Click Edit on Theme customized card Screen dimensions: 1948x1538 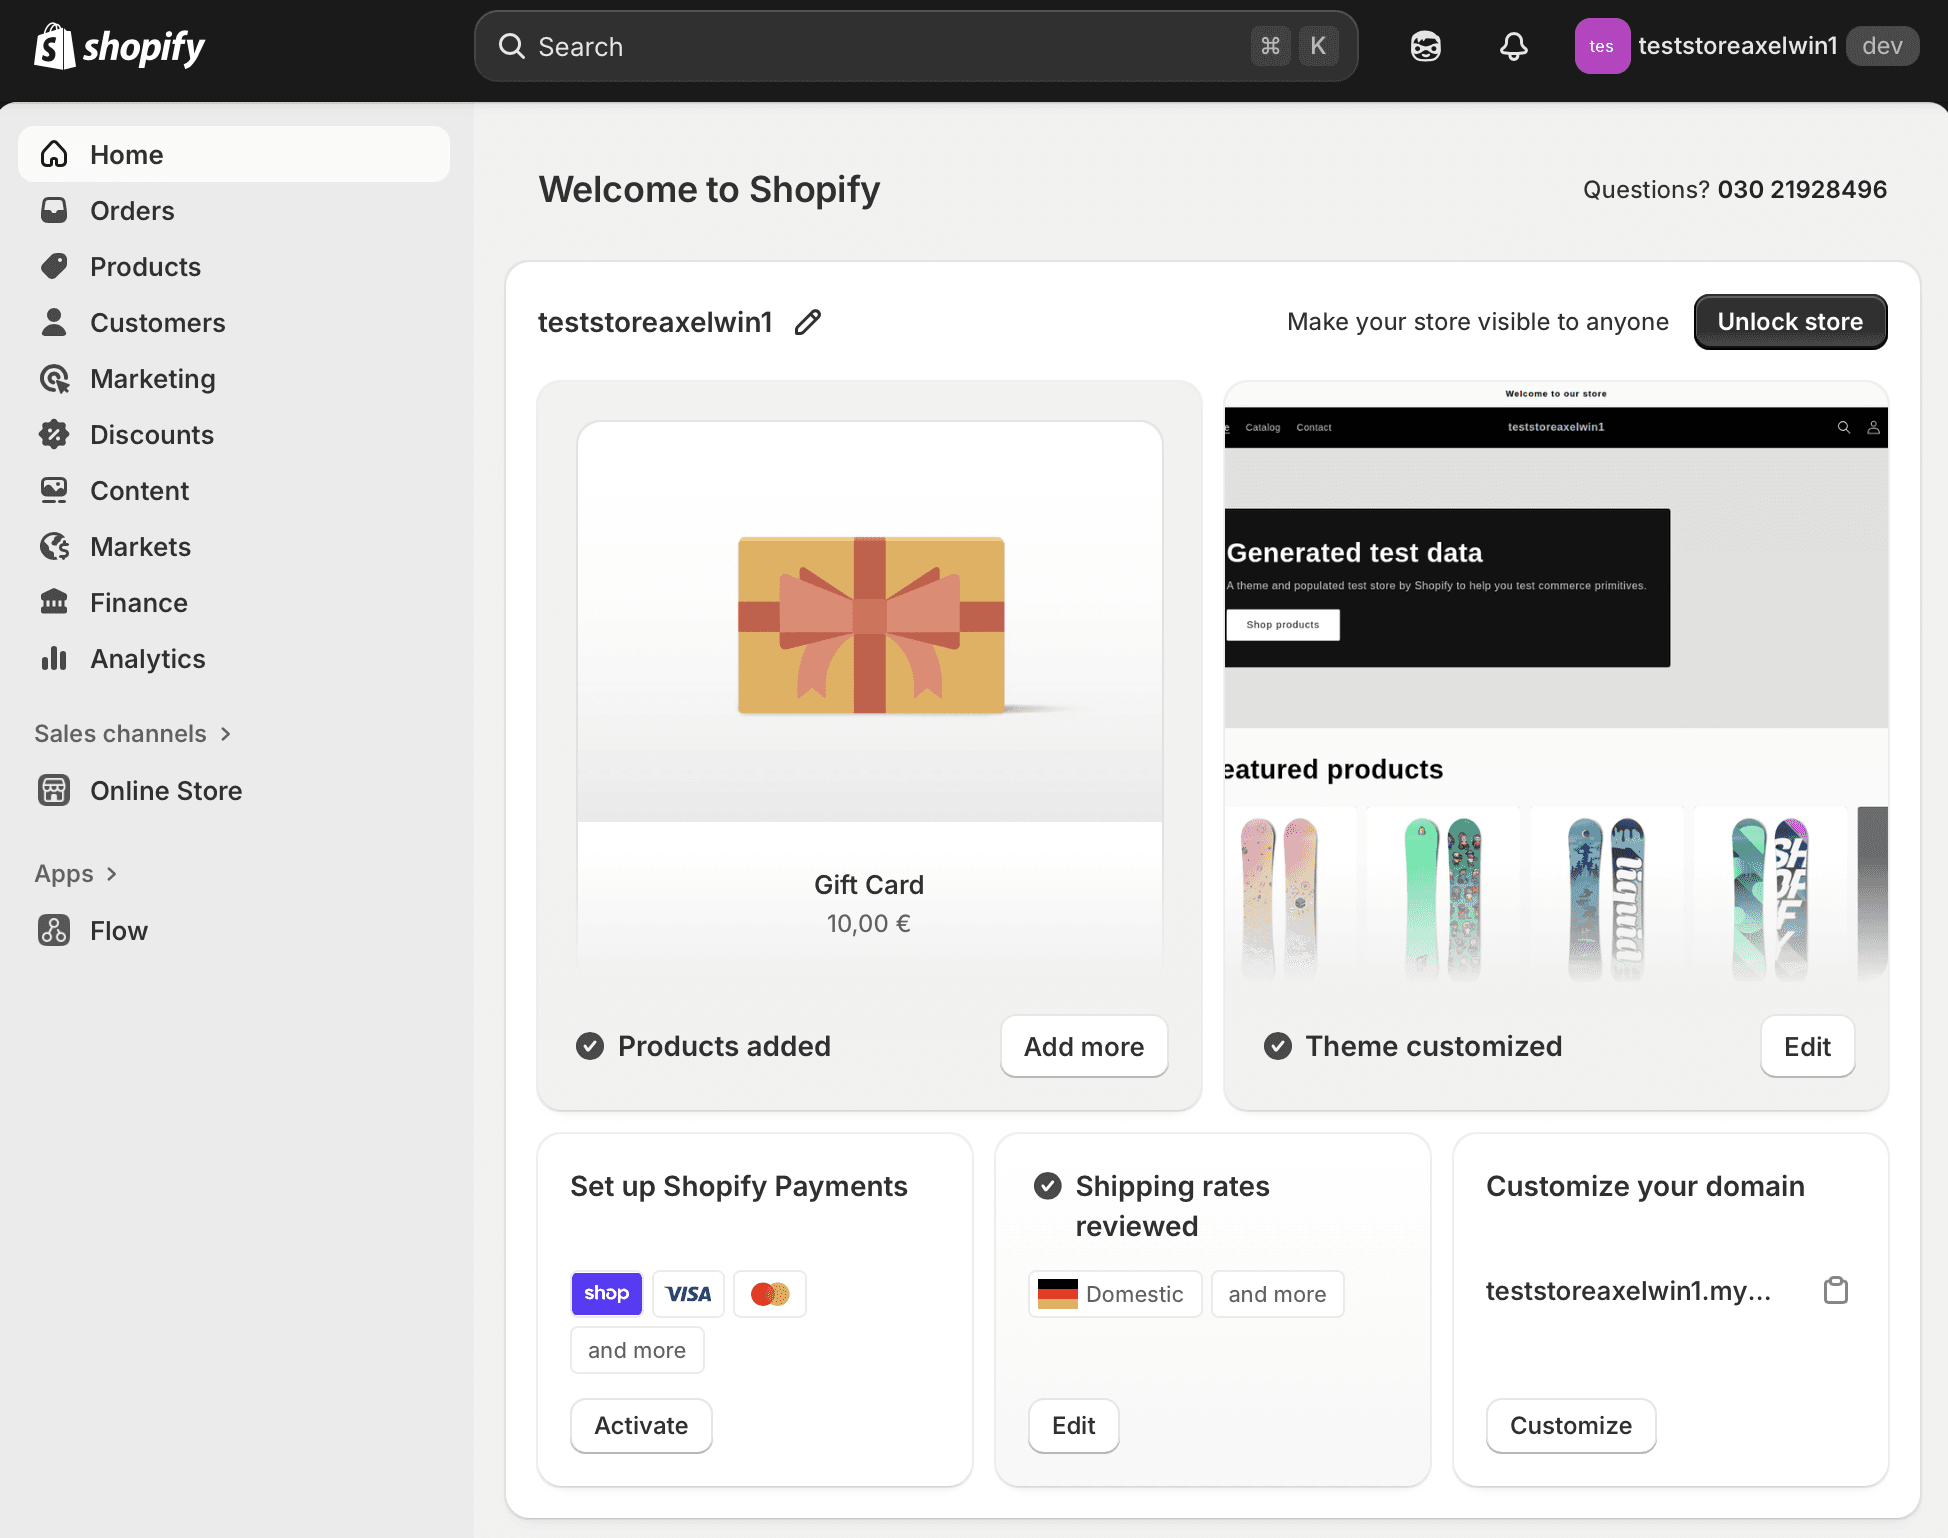1807,1046
